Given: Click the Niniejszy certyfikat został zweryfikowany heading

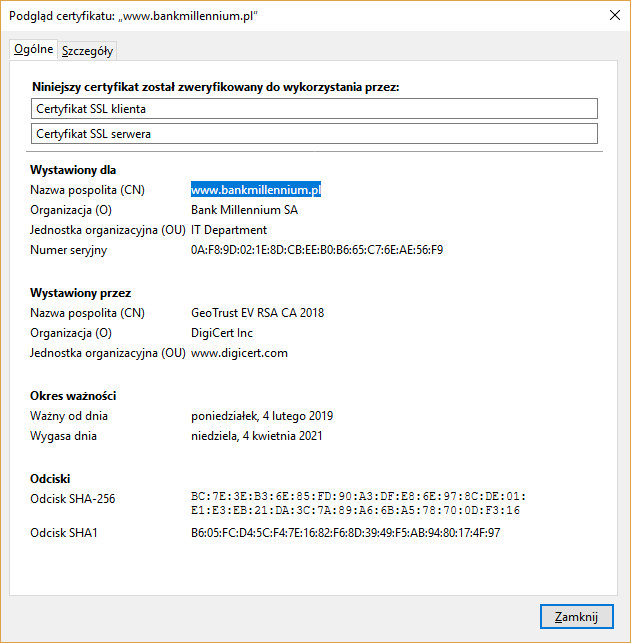Looking at the screenshot, I should click(216, 87).
